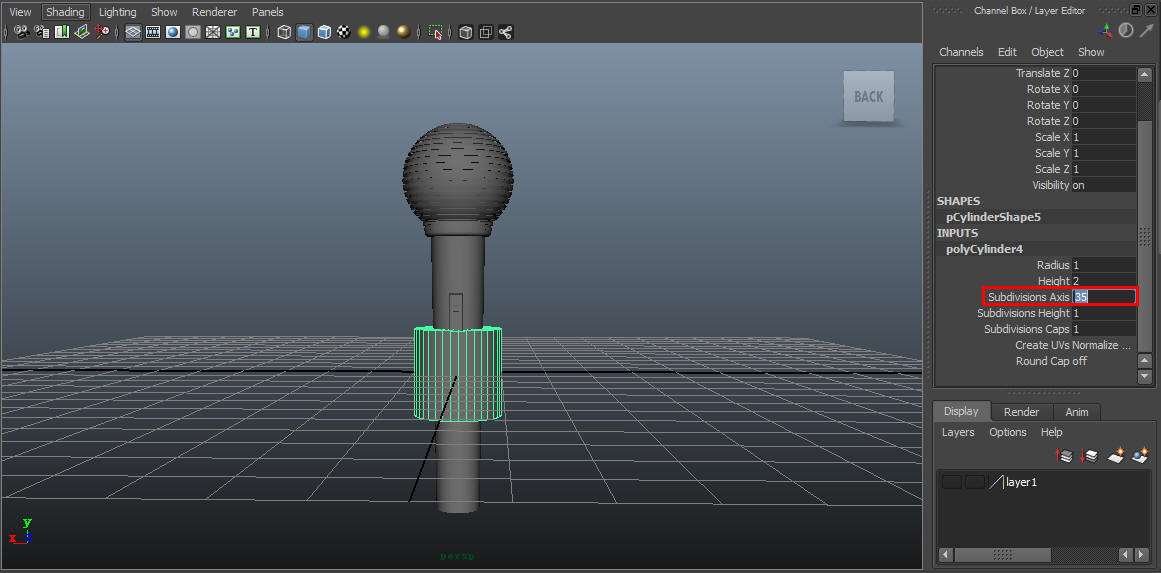Screen dimensions: 1161x573
Task: Click the Move Layer Up icon
Action: [1064, 456]
